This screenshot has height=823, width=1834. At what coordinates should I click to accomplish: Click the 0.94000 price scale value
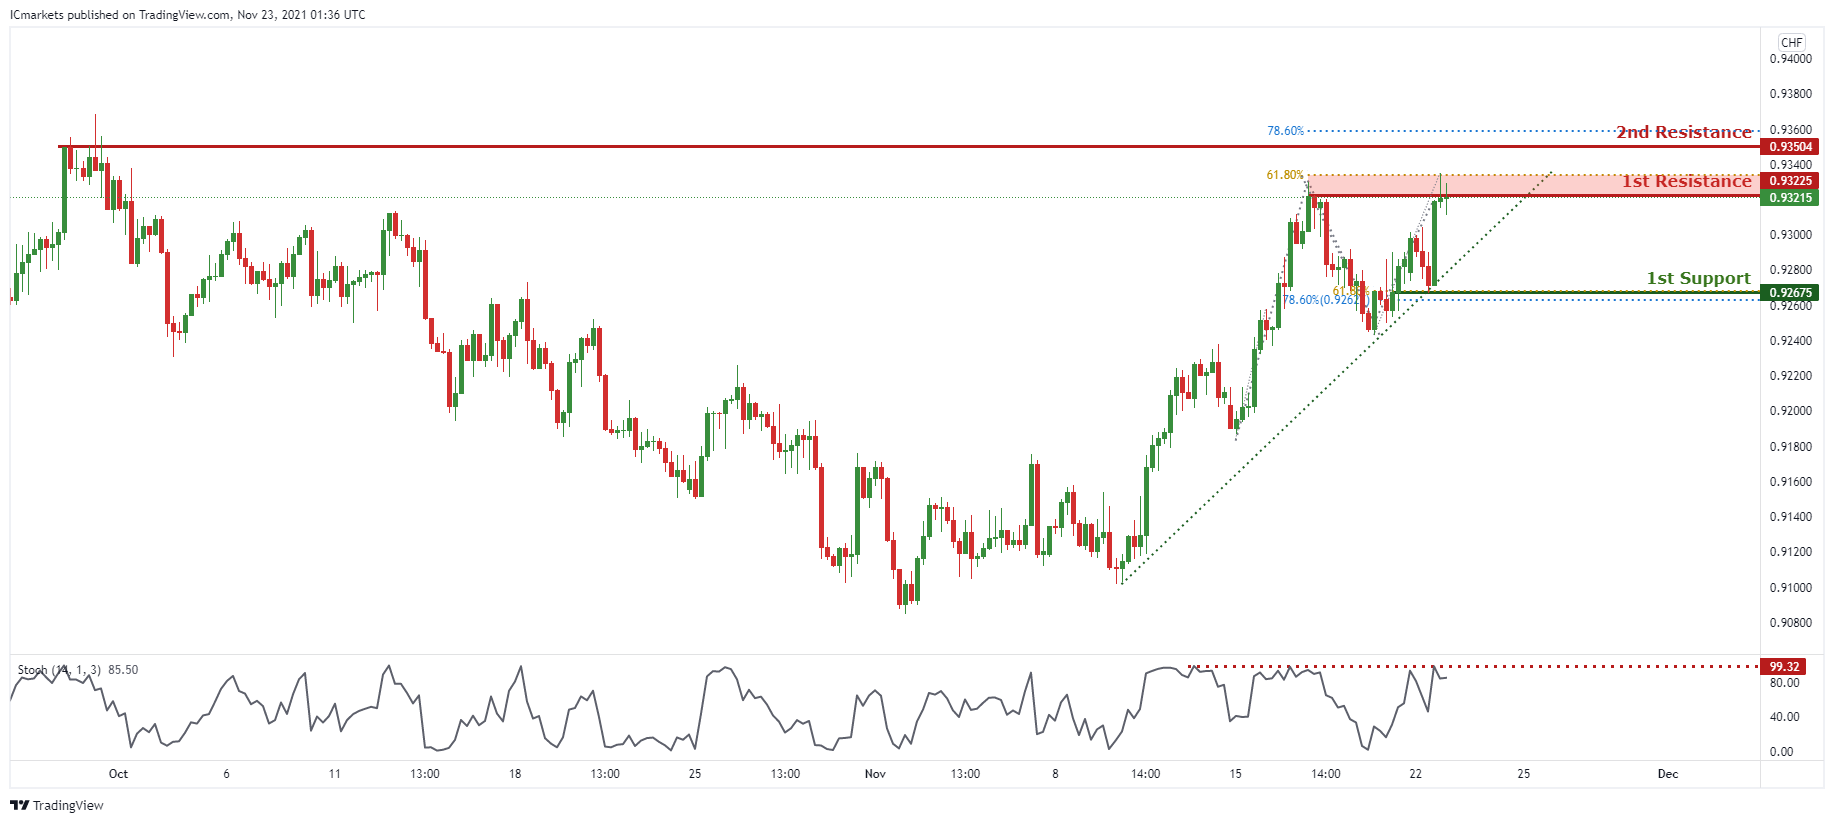point(1790,59)
